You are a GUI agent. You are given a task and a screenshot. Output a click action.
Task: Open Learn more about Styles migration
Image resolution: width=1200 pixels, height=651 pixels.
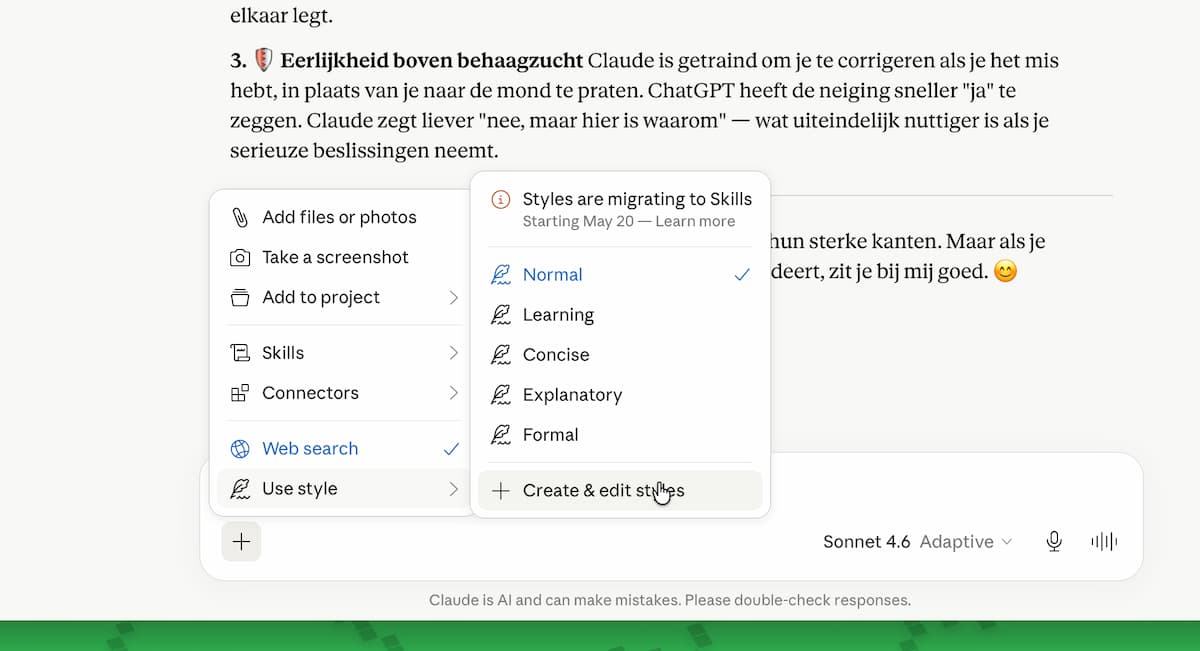(695, 221)
